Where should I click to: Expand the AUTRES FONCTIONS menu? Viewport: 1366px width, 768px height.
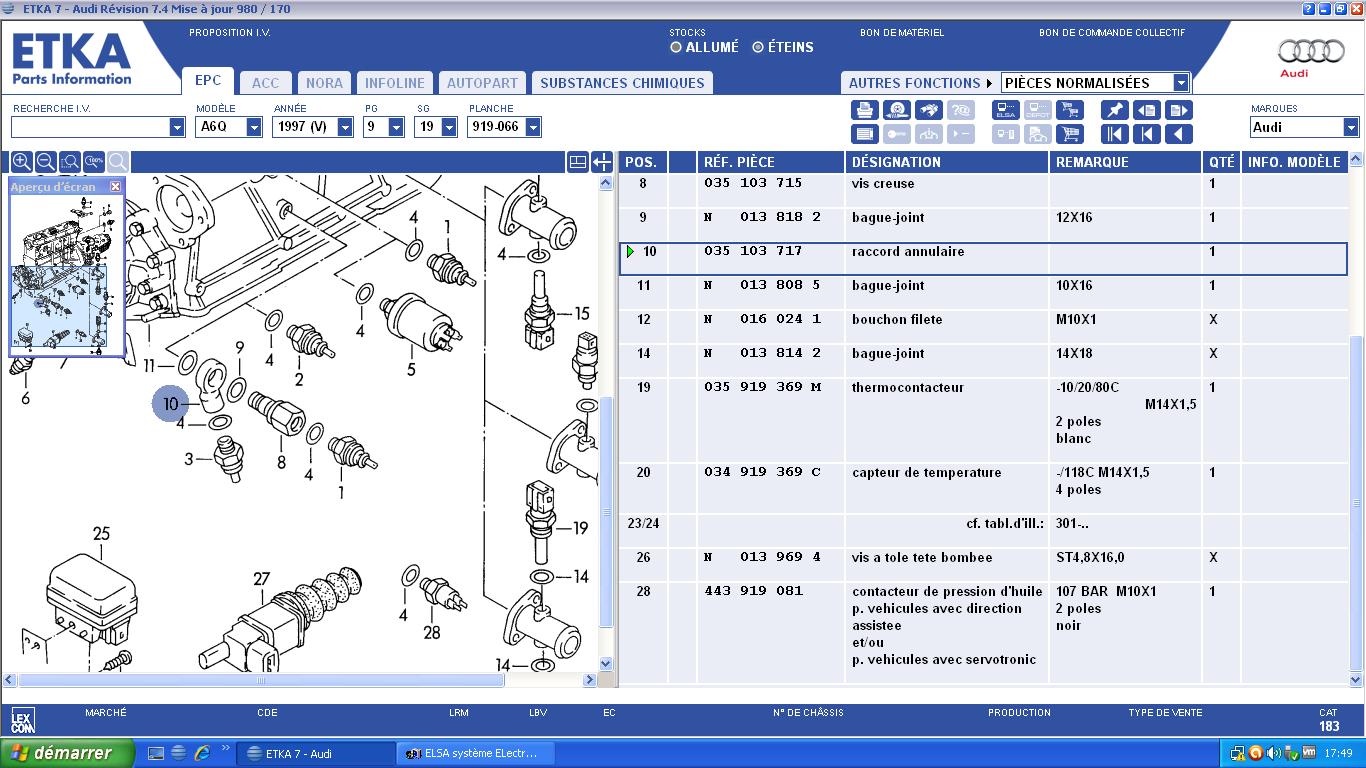(920, 83)
